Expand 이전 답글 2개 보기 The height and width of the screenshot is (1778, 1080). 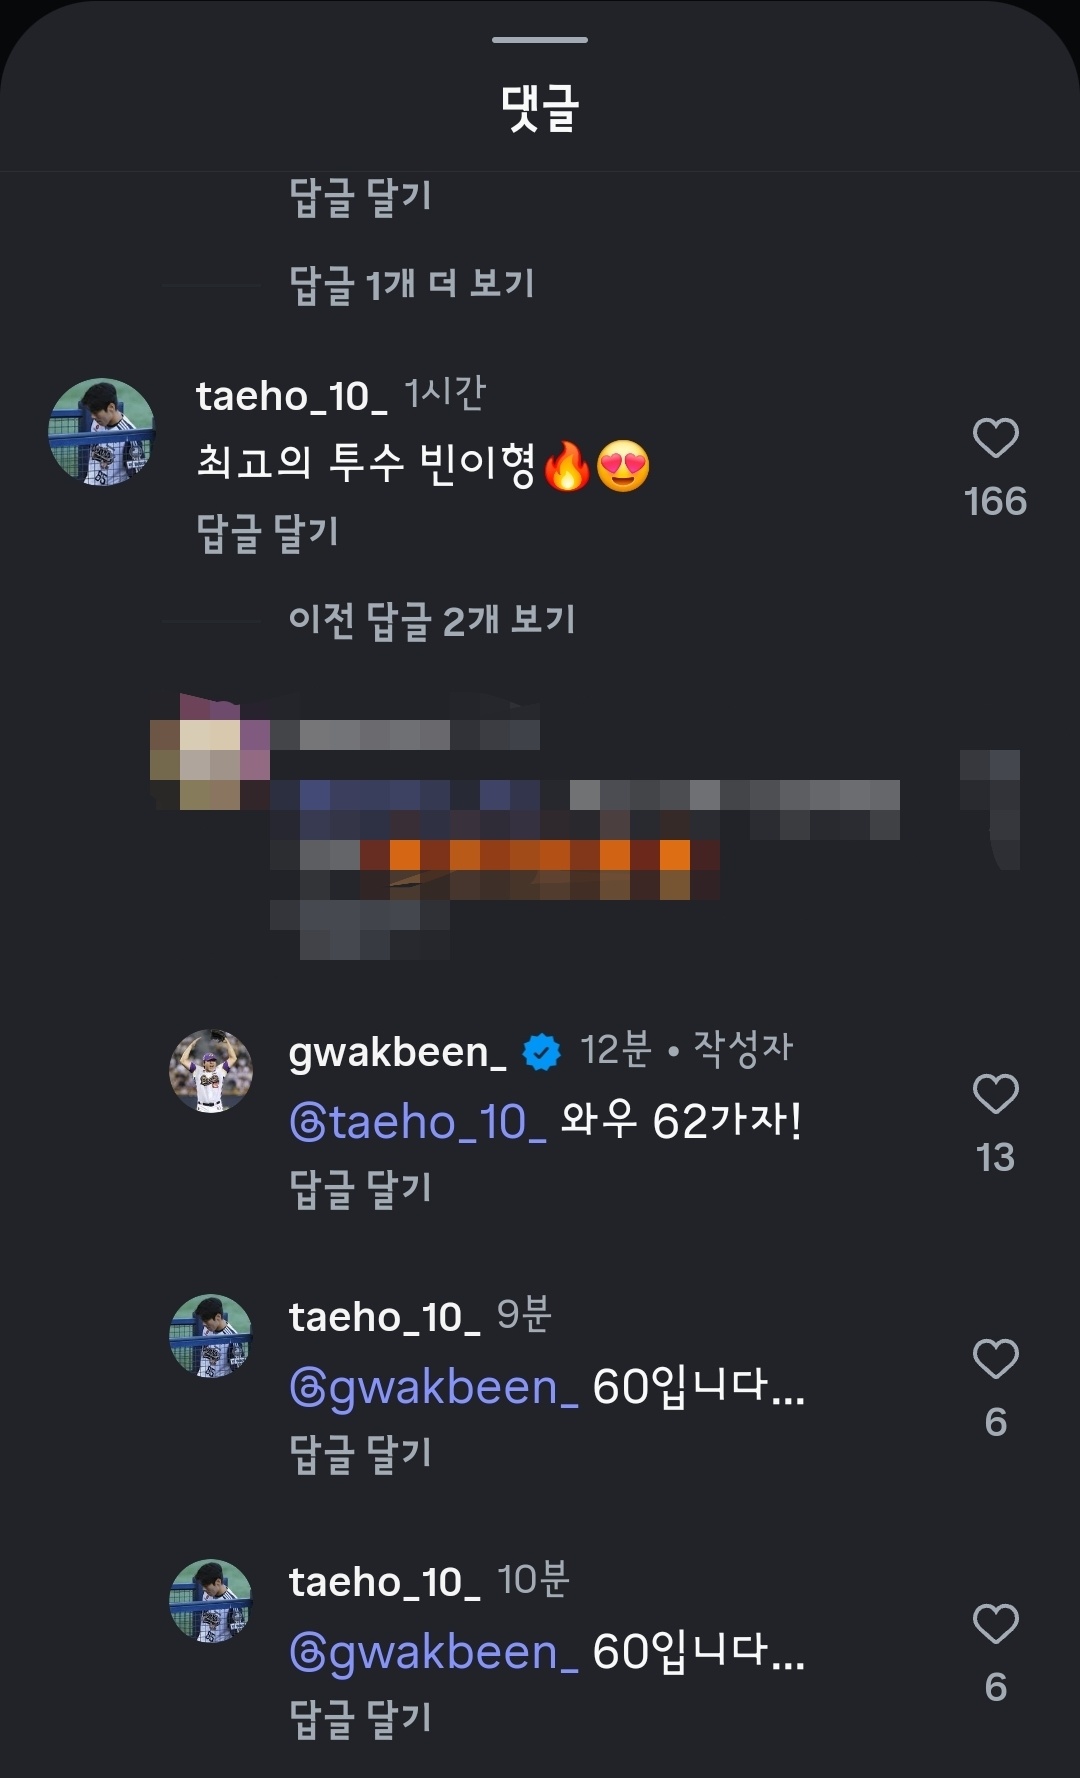(431, 620)
